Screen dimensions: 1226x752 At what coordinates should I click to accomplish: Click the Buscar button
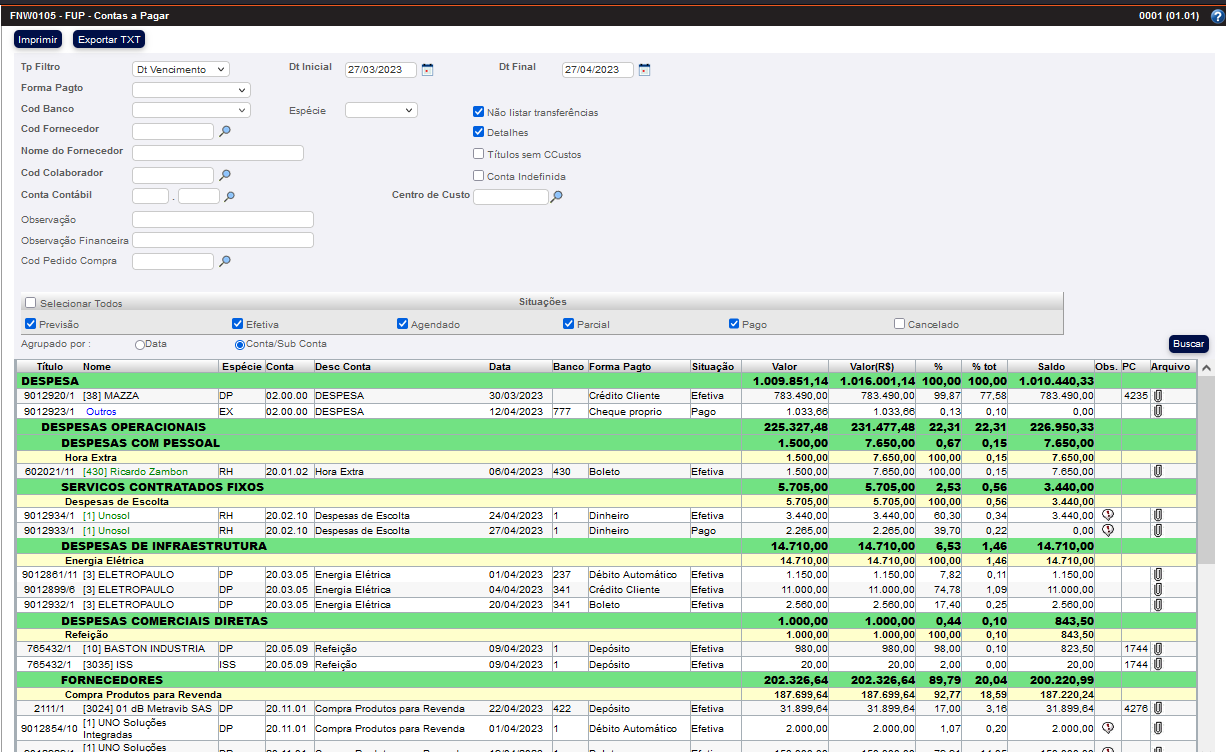(1188, 344)
